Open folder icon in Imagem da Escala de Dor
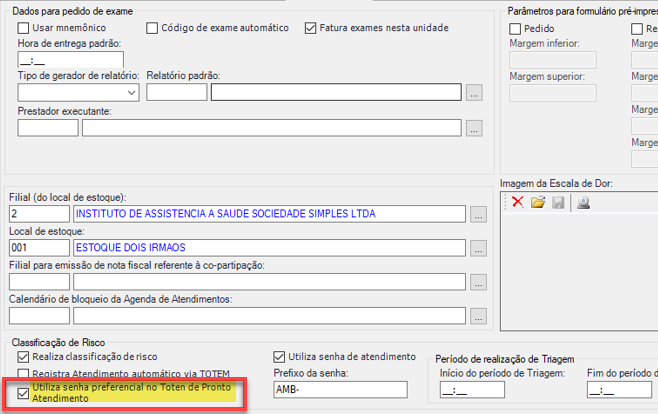This screenshot has height=414, width=658. tap(538, 202)
